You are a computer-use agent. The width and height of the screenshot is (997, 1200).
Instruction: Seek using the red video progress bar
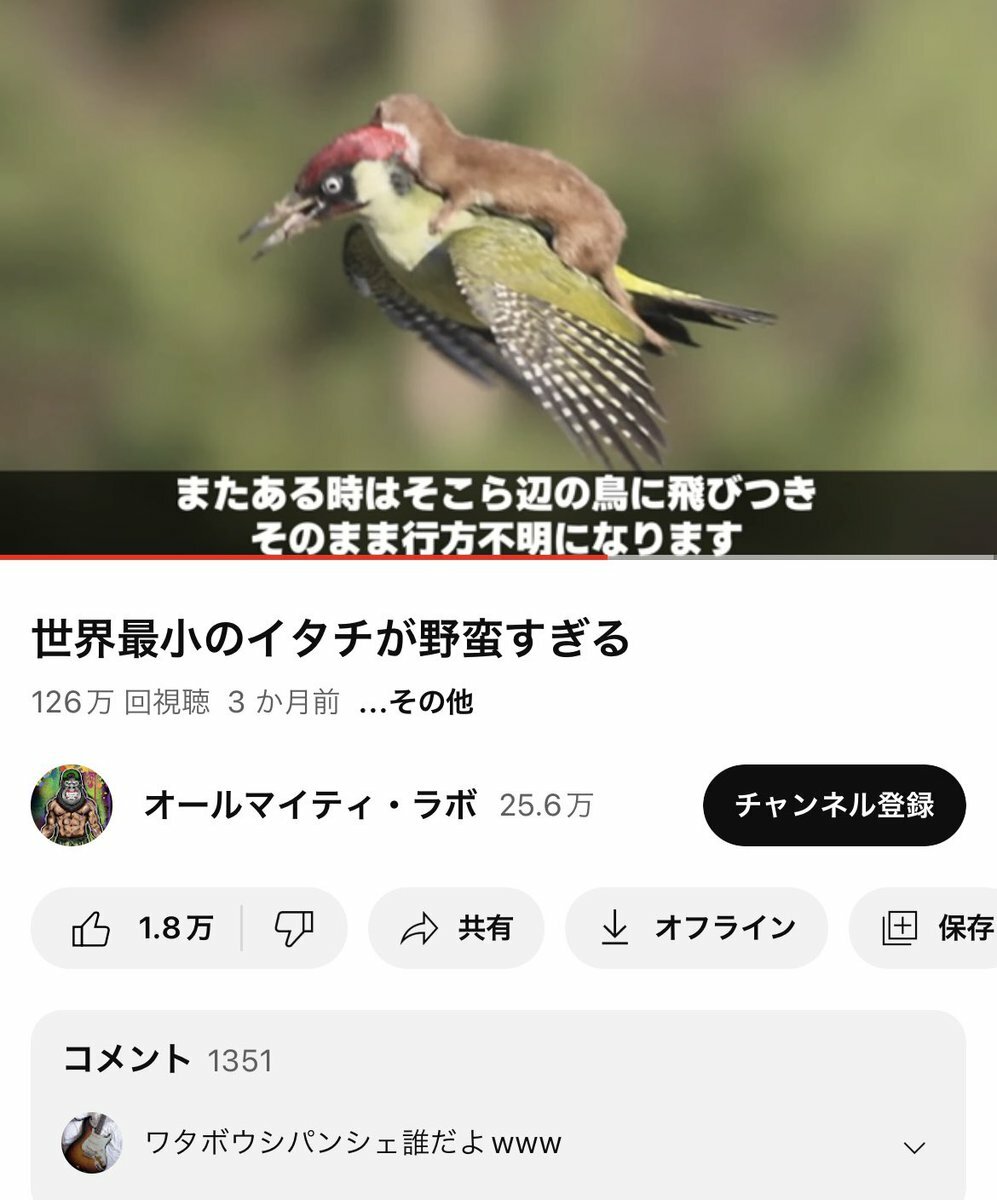click(303, 556)
